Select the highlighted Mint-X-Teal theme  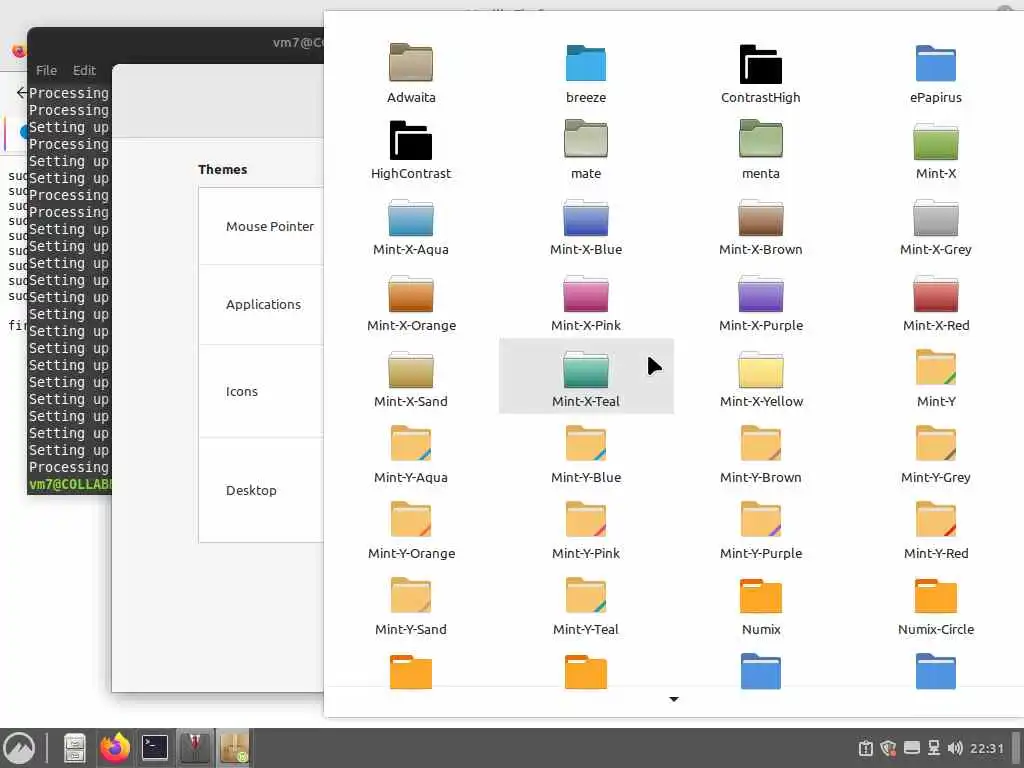pos(586,377)
